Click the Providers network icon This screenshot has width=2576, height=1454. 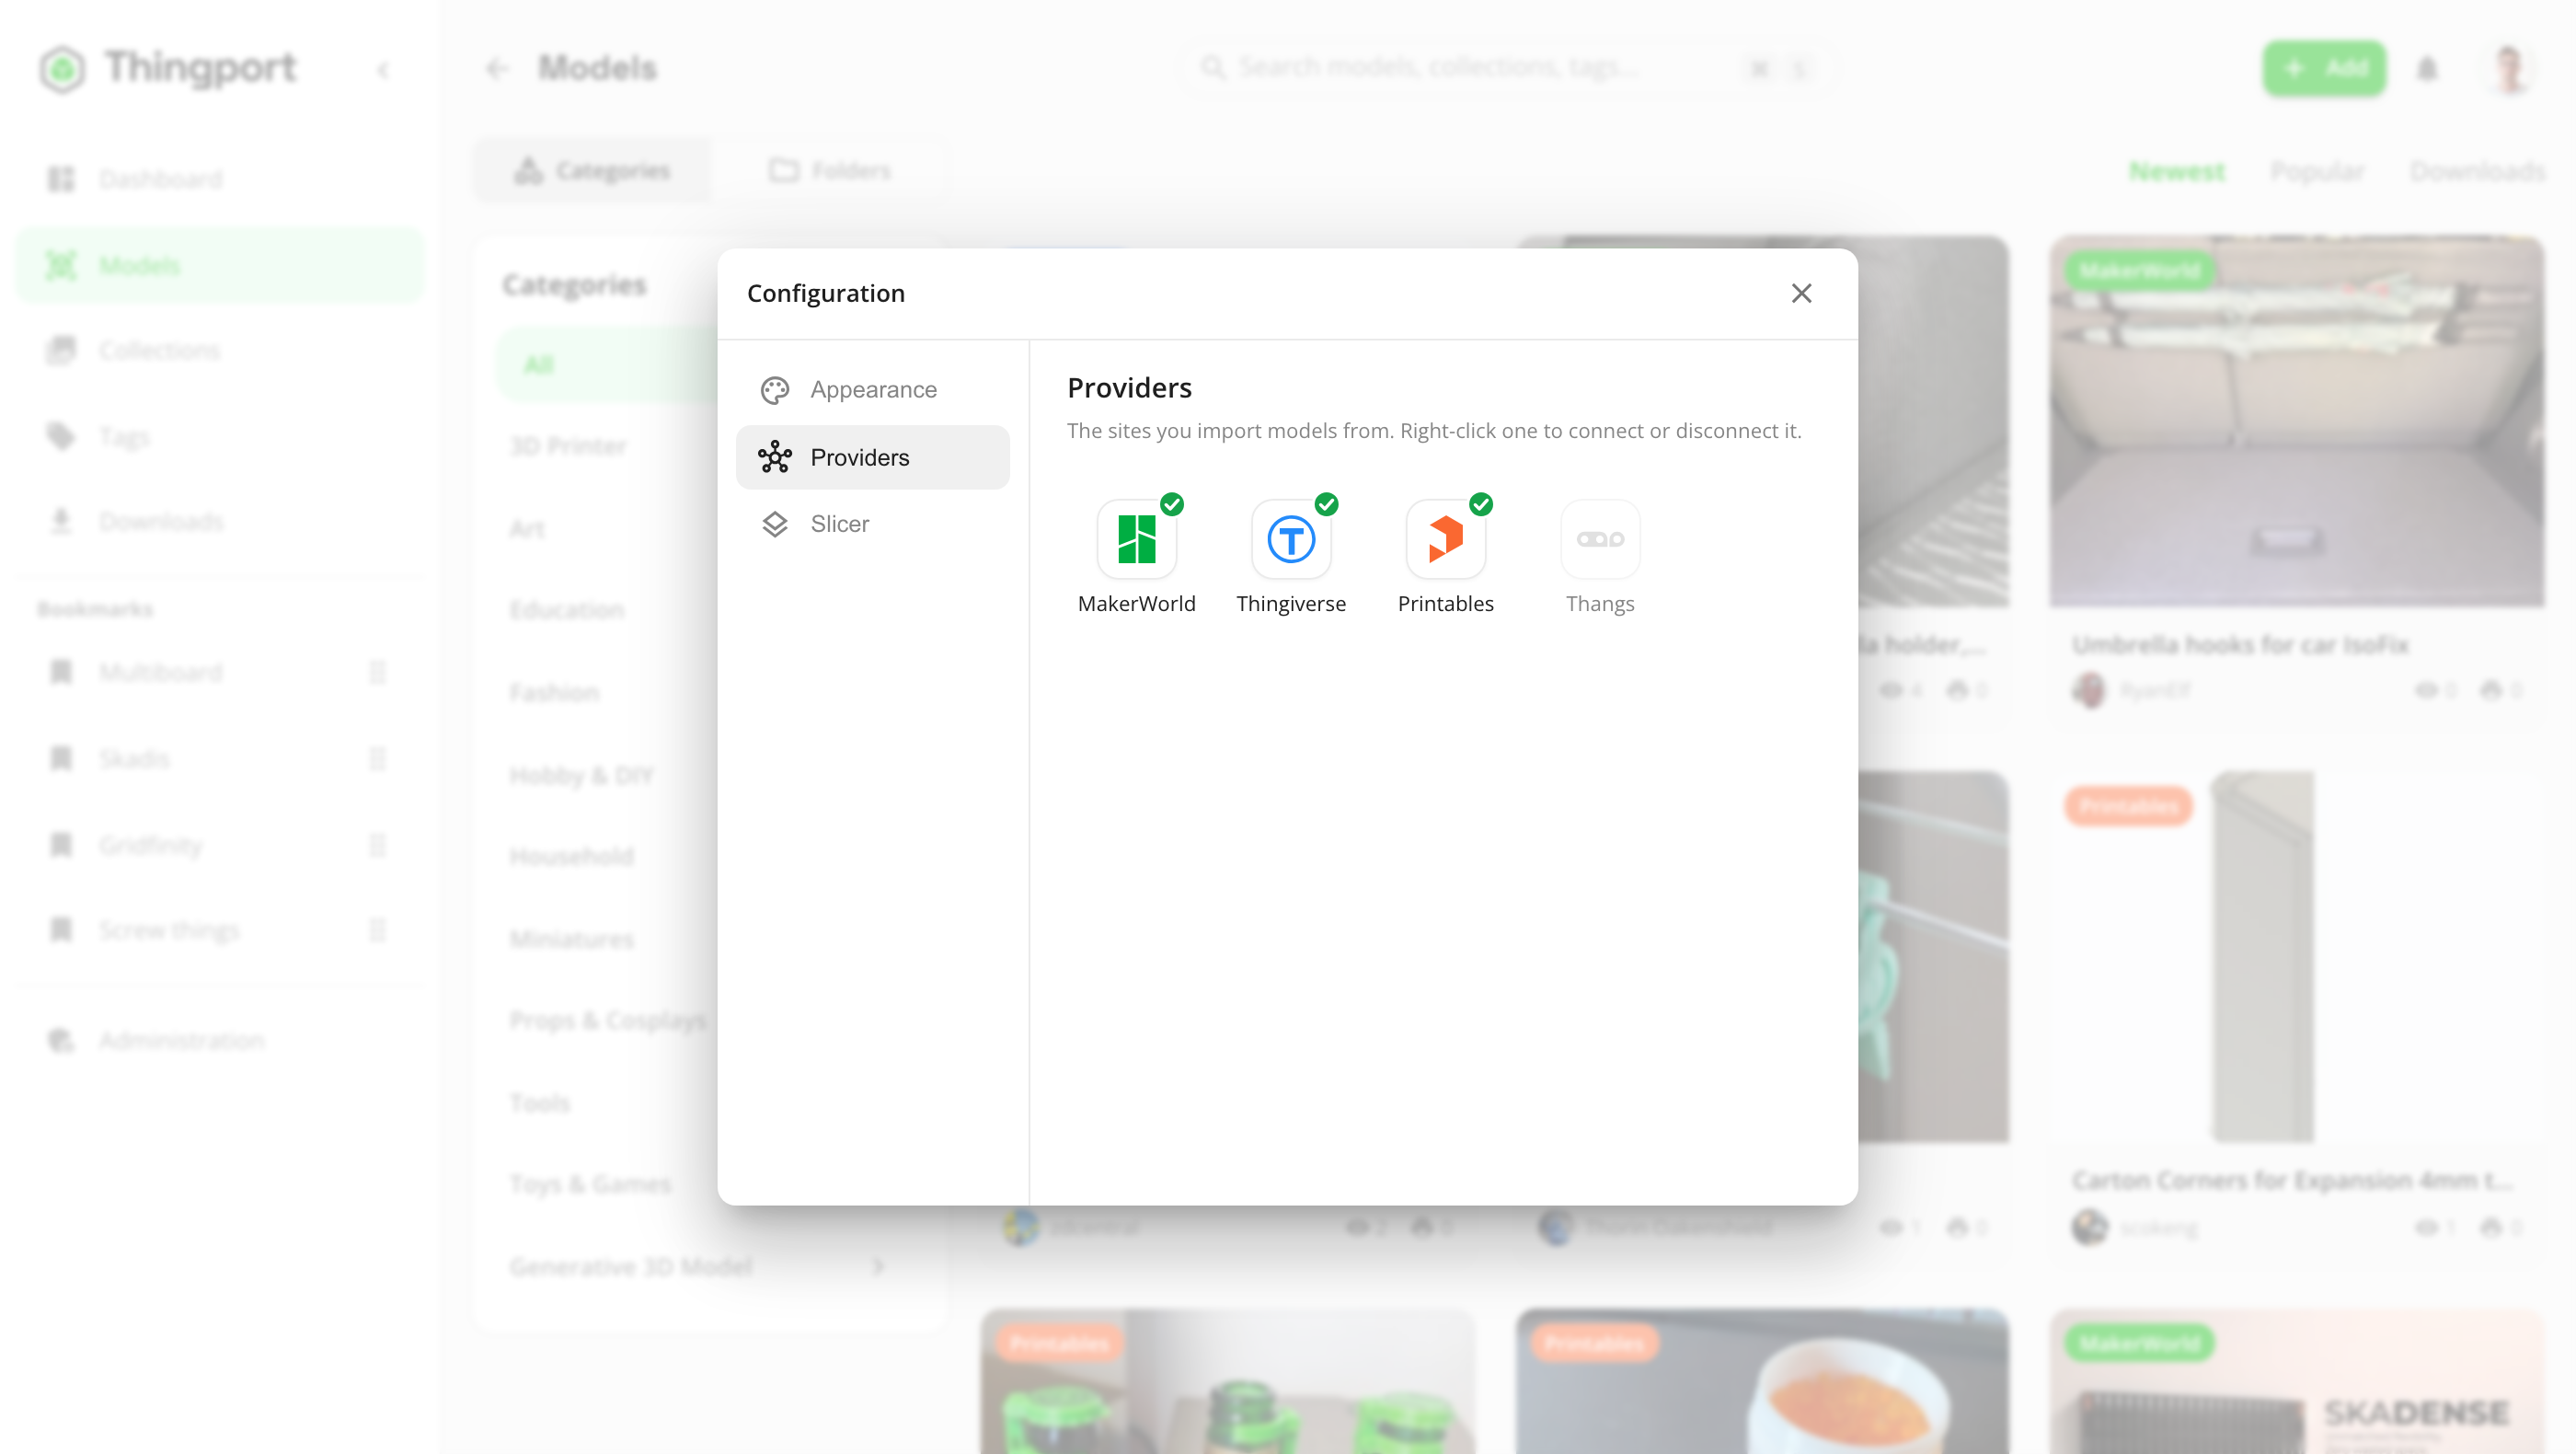point(775,457)
